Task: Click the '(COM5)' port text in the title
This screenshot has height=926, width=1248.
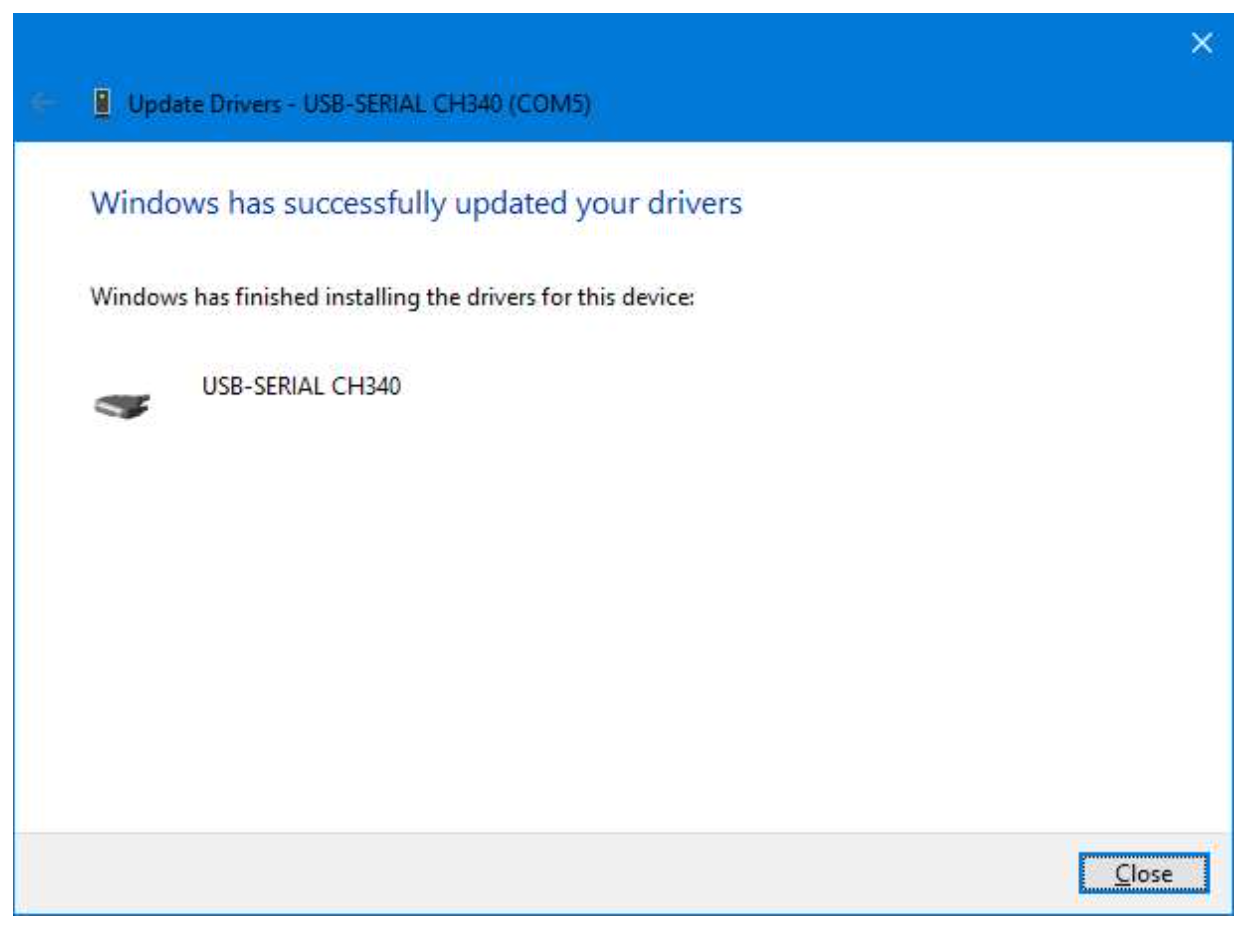Action: coord(548,104)
